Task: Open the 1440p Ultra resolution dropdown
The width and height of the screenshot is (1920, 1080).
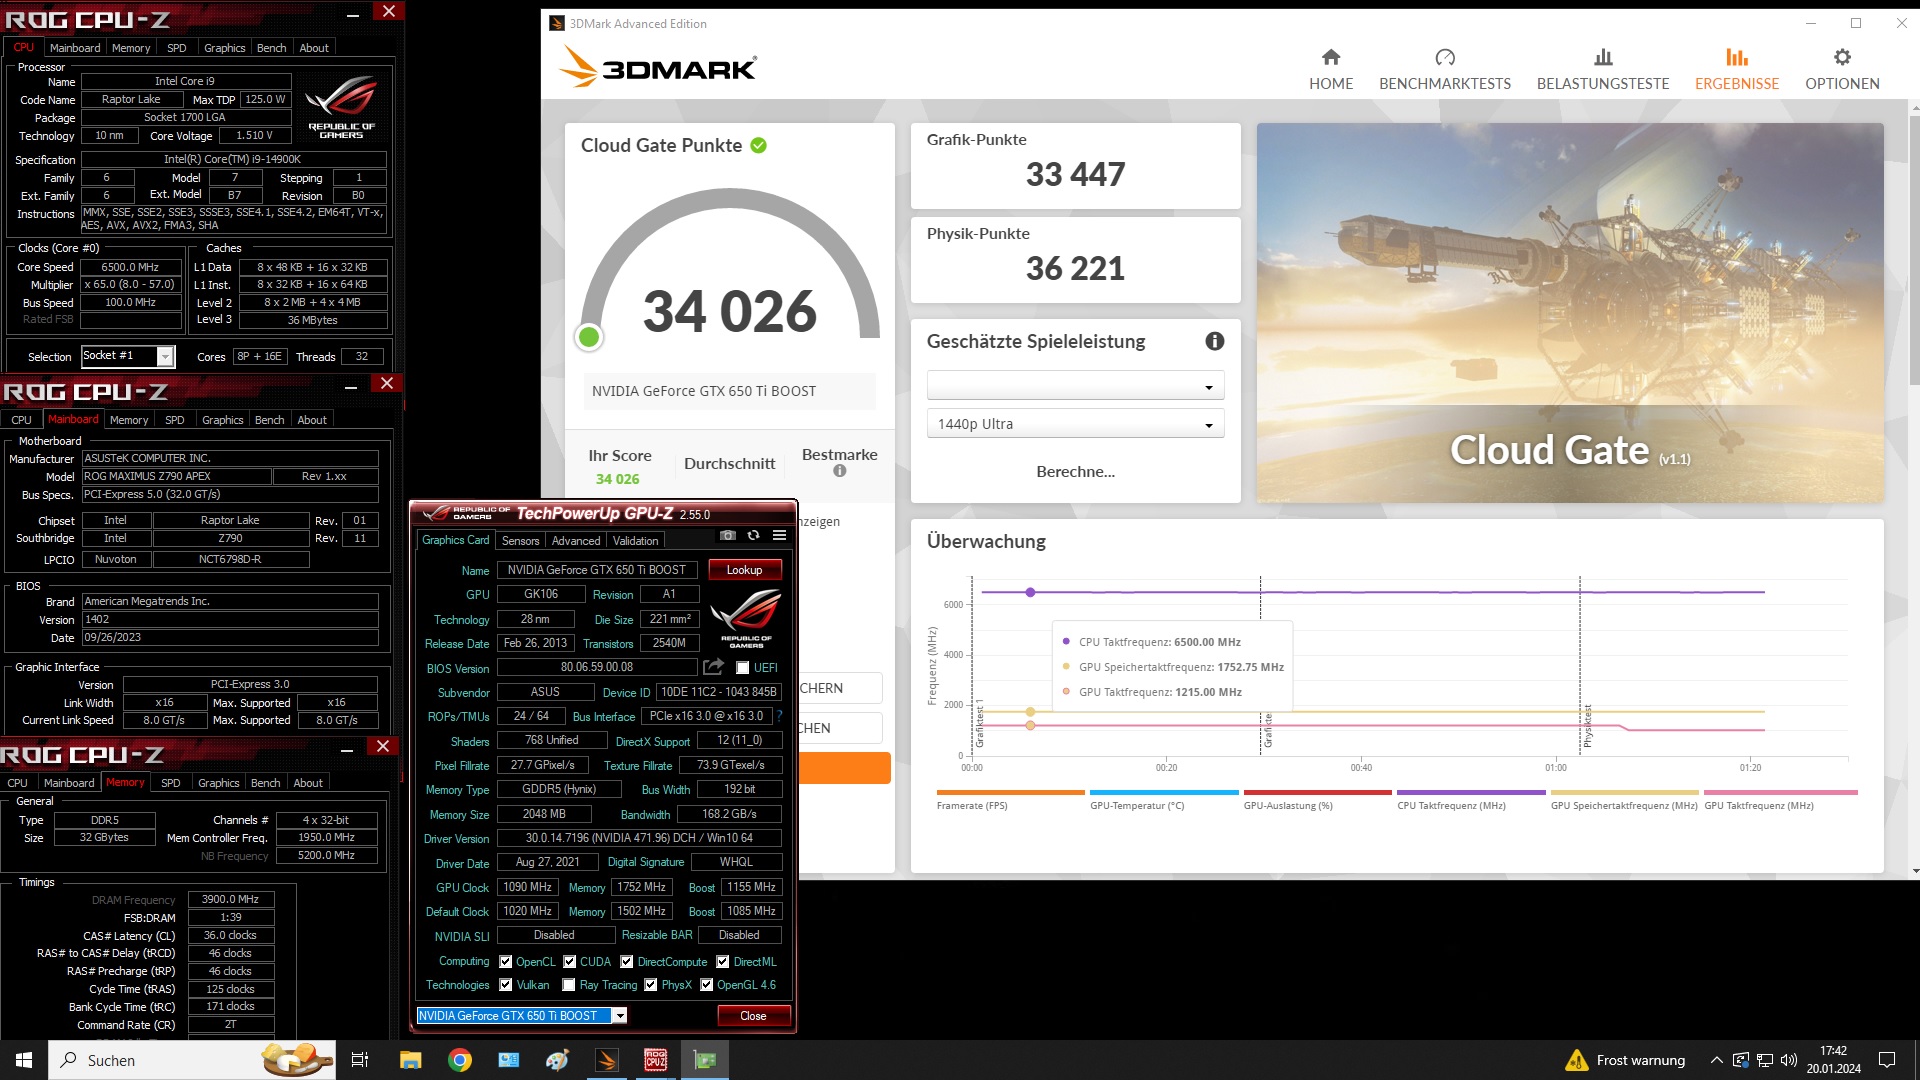Action: pyautogui.click(x=1075, y=424)
